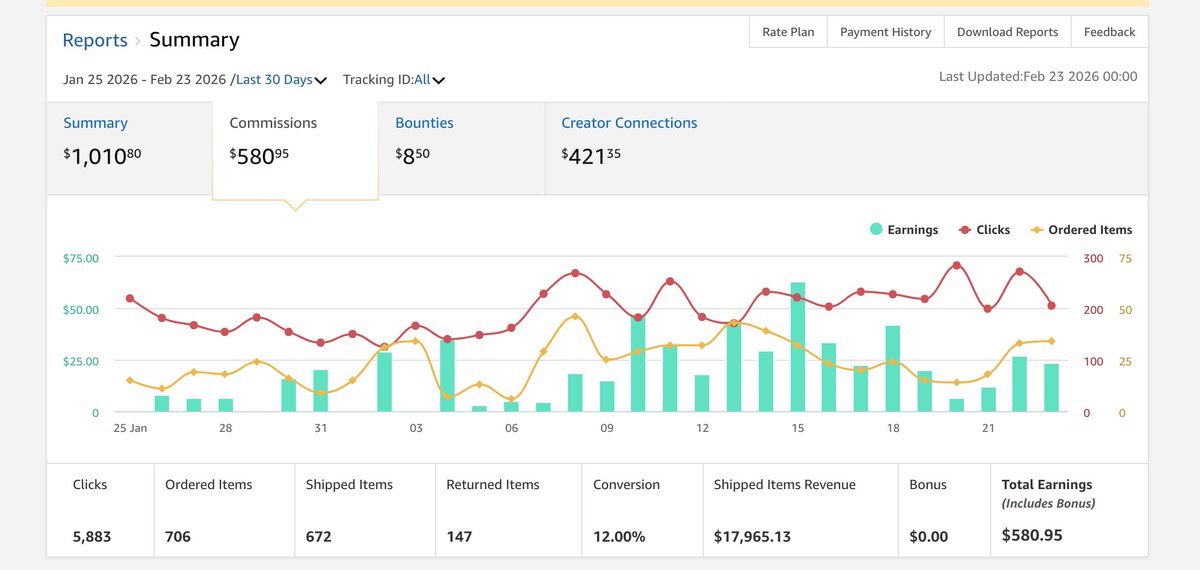Open the Rate Plan page

(x=788, y=32)
